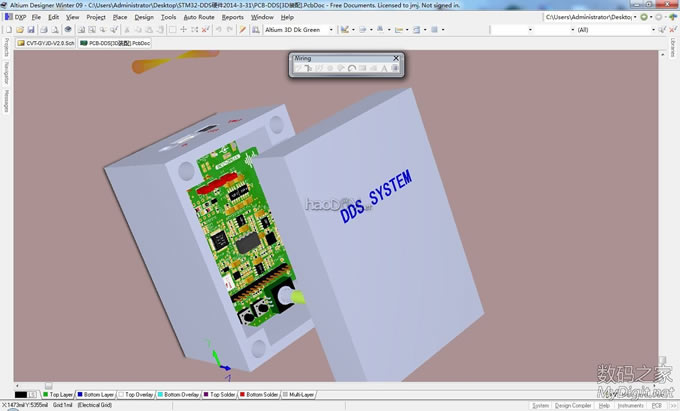Switch to the Multi-Layer tab
680x411 pixels.
coord(299,395)
